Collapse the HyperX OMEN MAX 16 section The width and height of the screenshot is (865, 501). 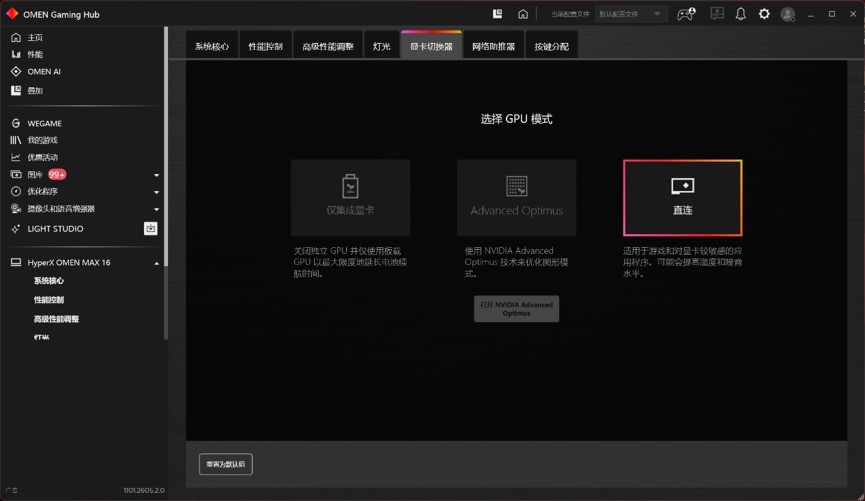click(x=157, y=263)
